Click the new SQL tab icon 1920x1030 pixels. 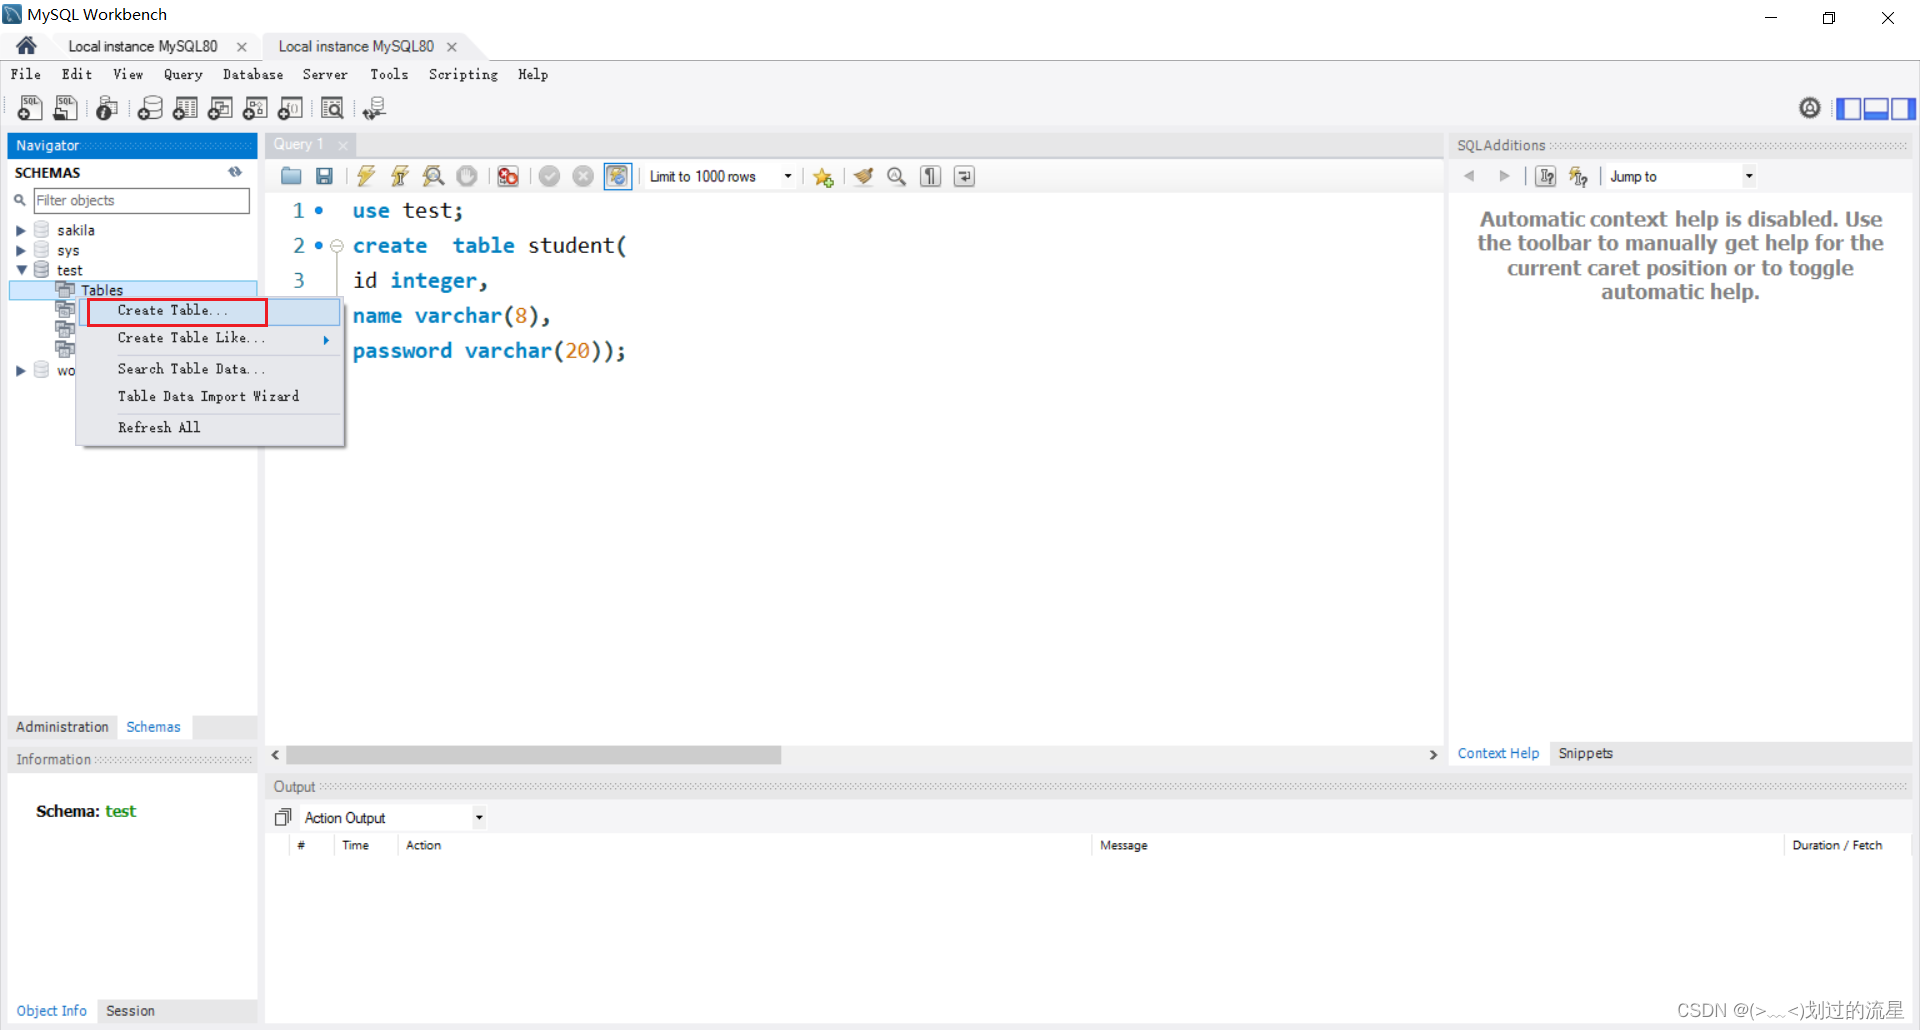point(30,108)
